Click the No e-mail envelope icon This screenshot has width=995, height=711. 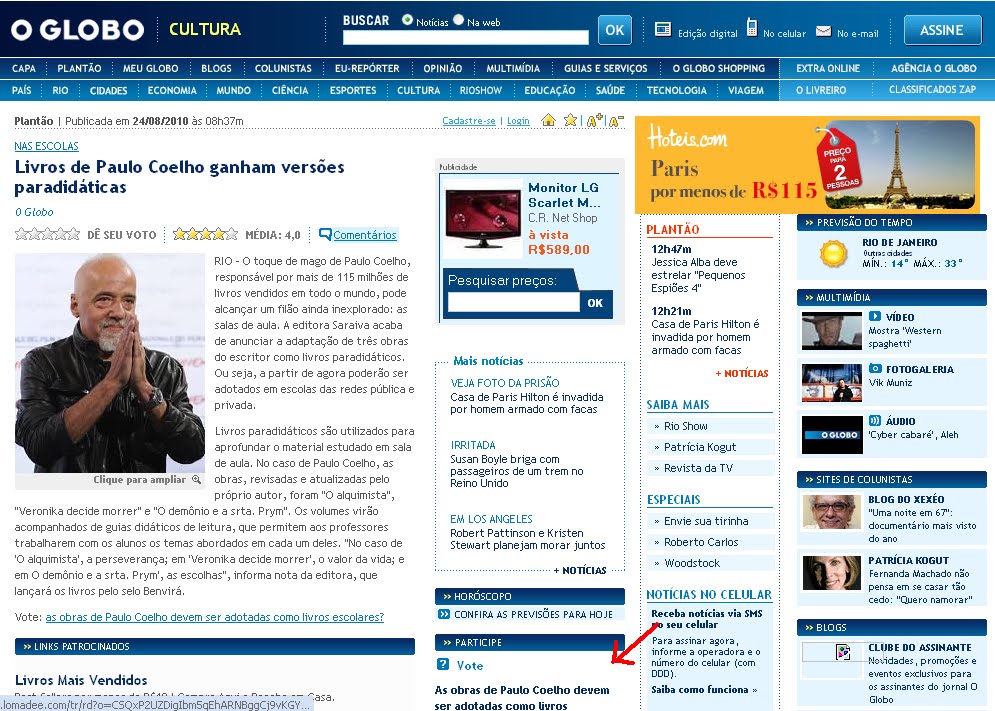click(x=823, y=31)
